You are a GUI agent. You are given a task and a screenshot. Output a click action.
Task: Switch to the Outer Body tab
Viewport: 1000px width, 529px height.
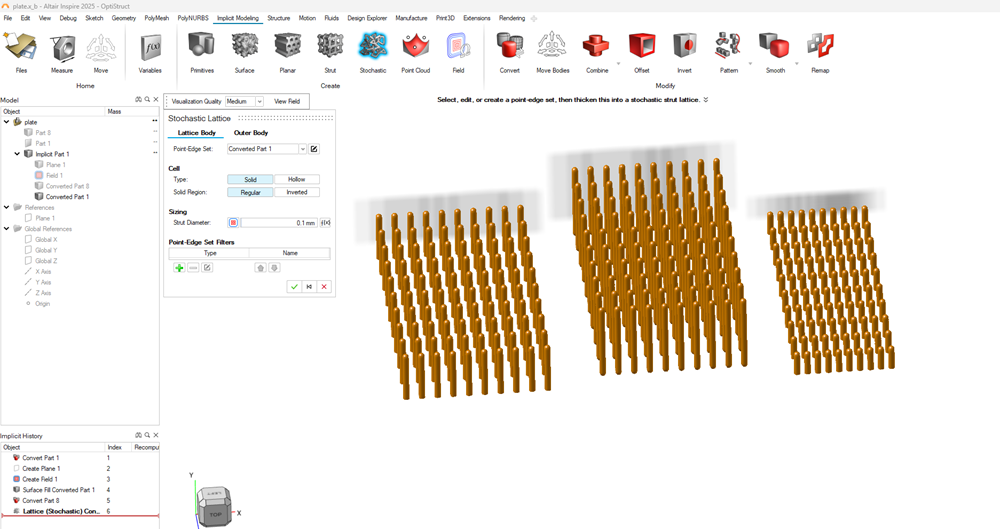250,132
